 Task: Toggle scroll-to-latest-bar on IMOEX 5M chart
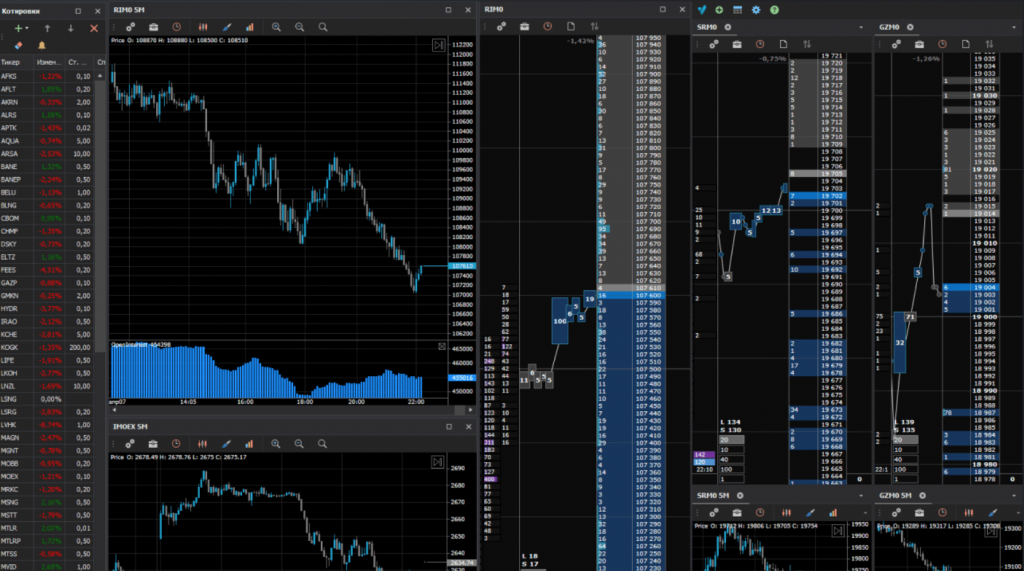coord(438,461)
